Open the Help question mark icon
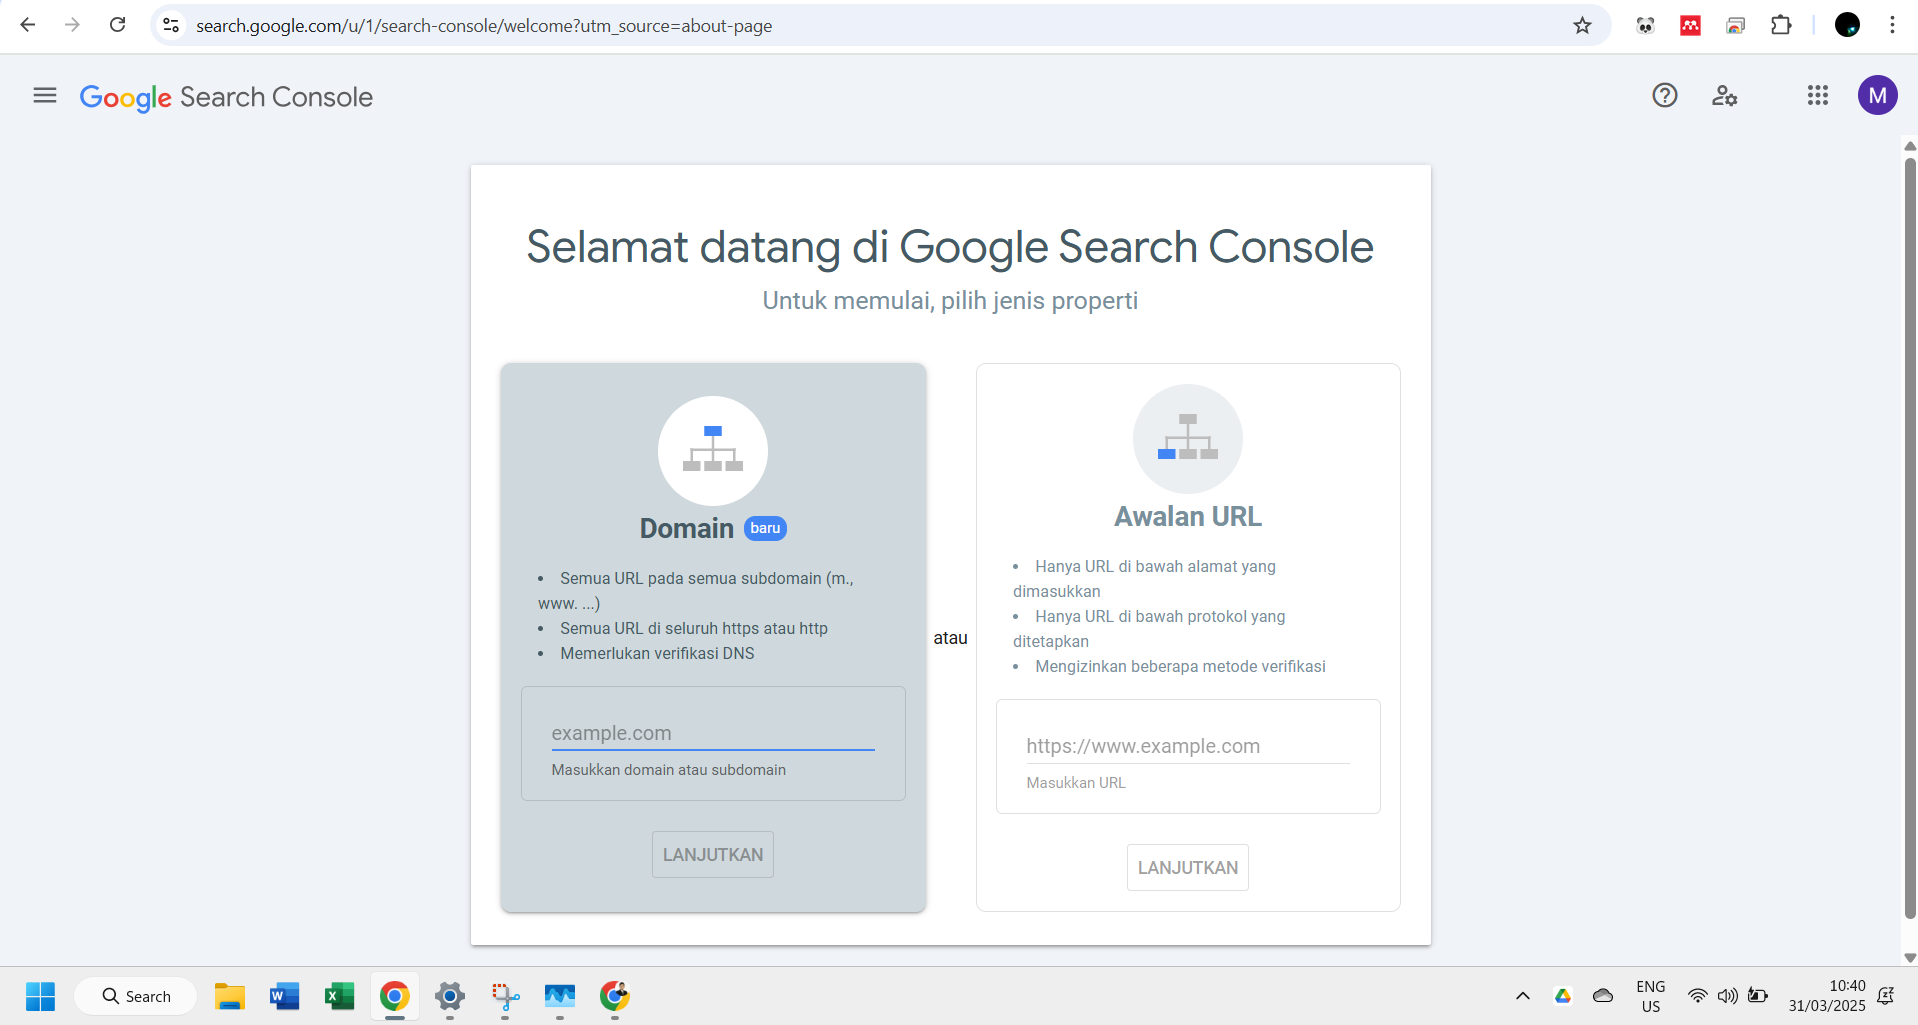 click(x=1665, y=96)
